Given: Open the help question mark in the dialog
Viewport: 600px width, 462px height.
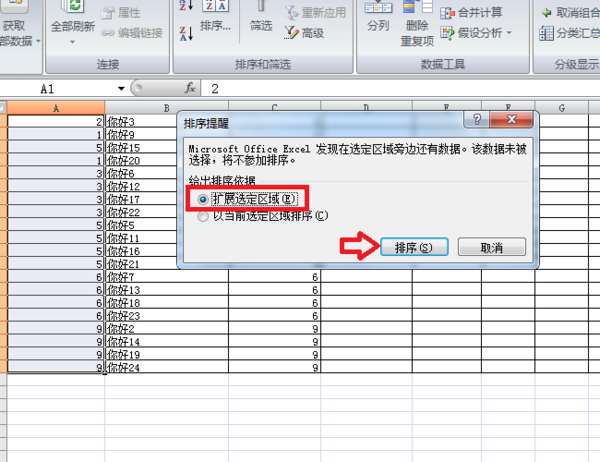Looking at the screenshot, I should [x=476, y=120].
